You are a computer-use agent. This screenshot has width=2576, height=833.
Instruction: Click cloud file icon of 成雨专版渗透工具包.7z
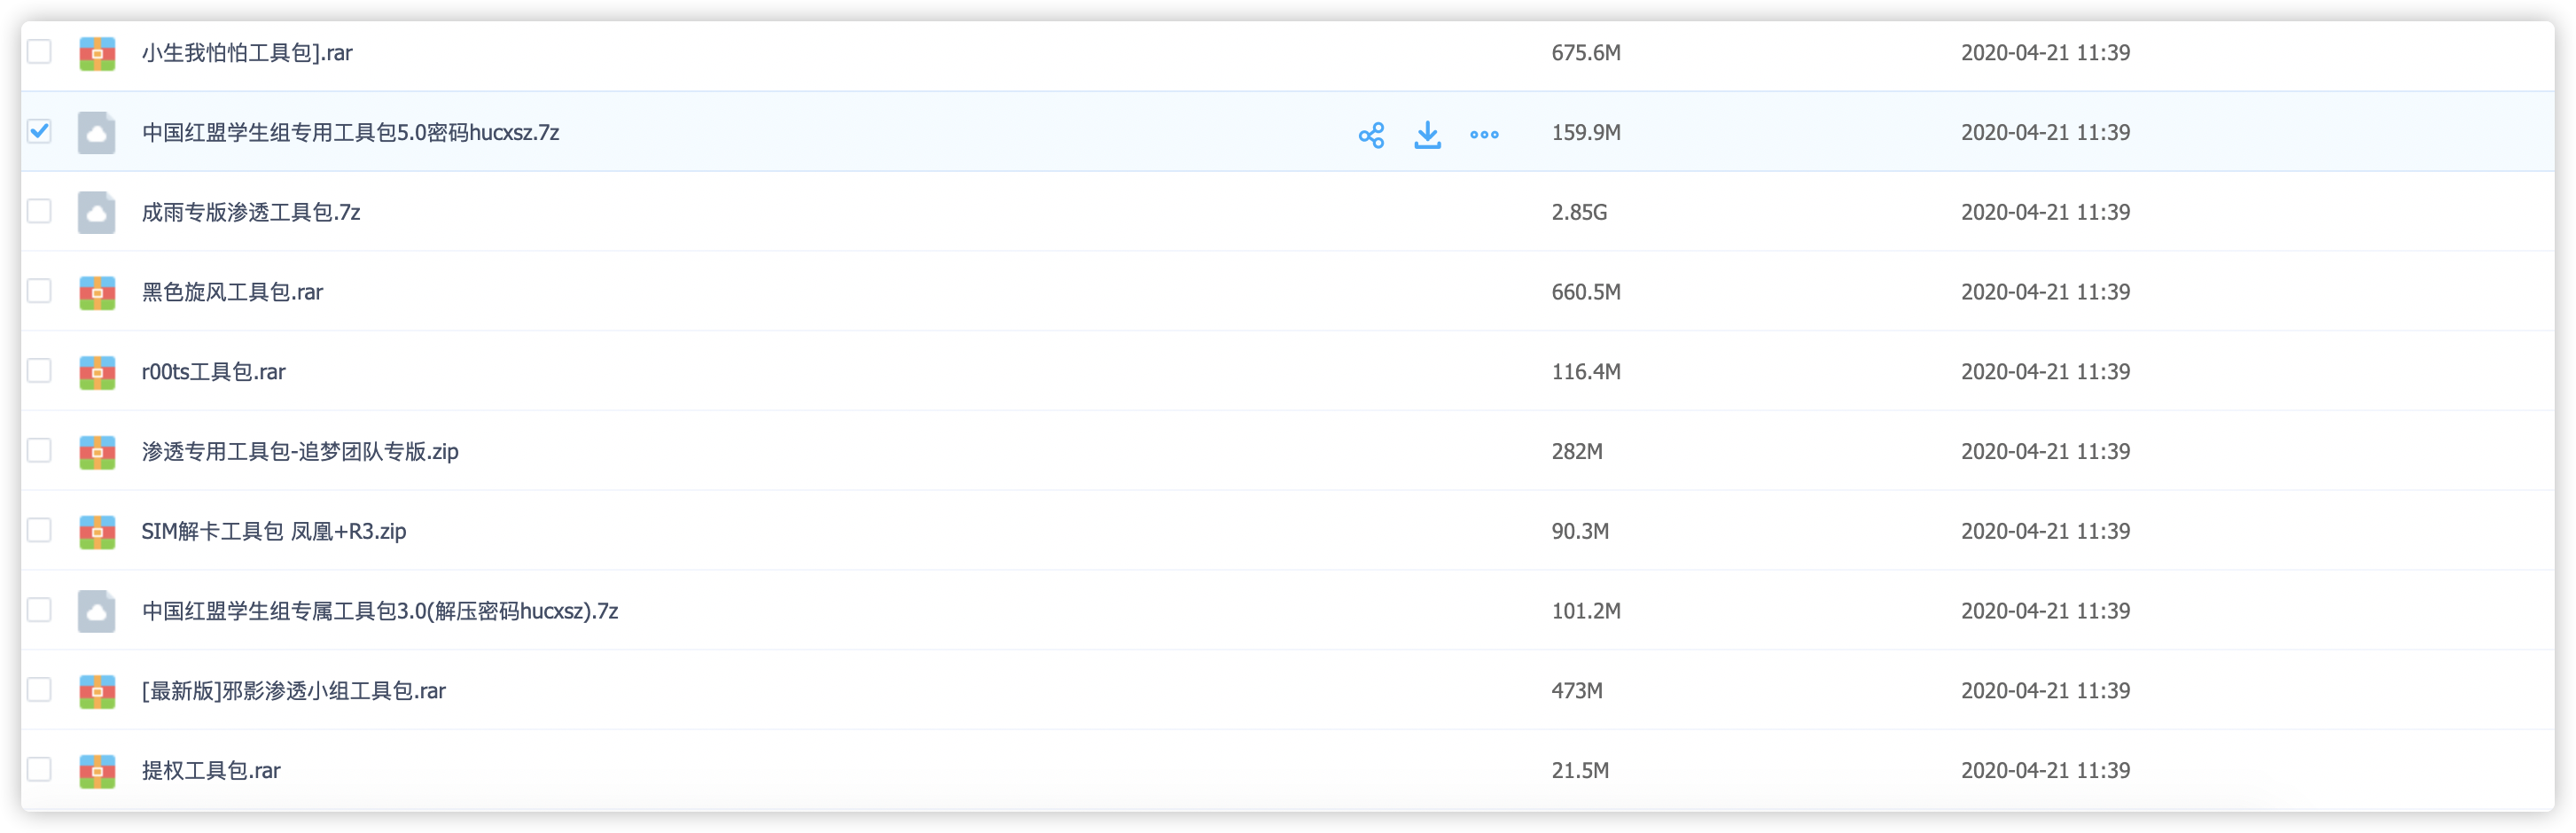pos(97,212)
